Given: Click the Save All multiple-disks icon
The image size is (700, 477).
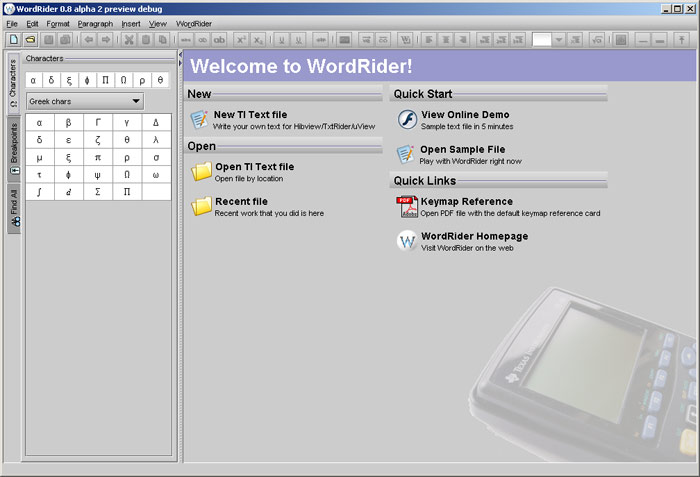Looking at the screenshot, I should (x=65, y=40).
